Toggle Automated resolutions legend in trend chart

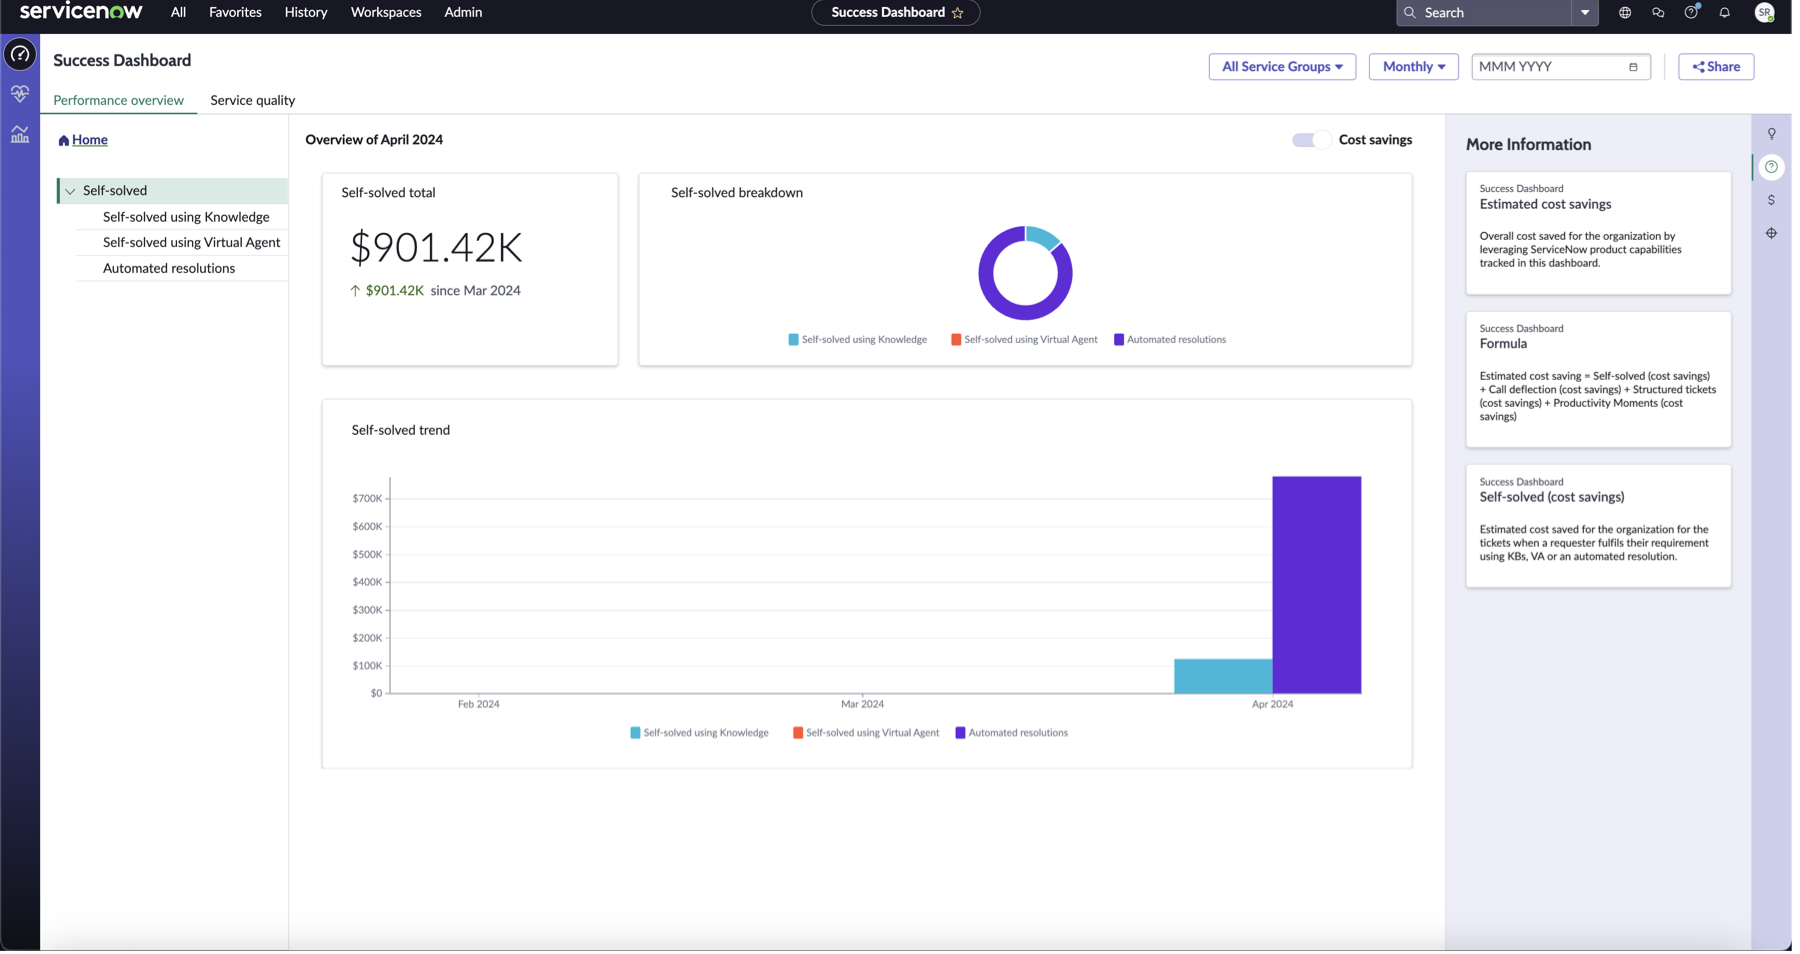(1011, 733)
